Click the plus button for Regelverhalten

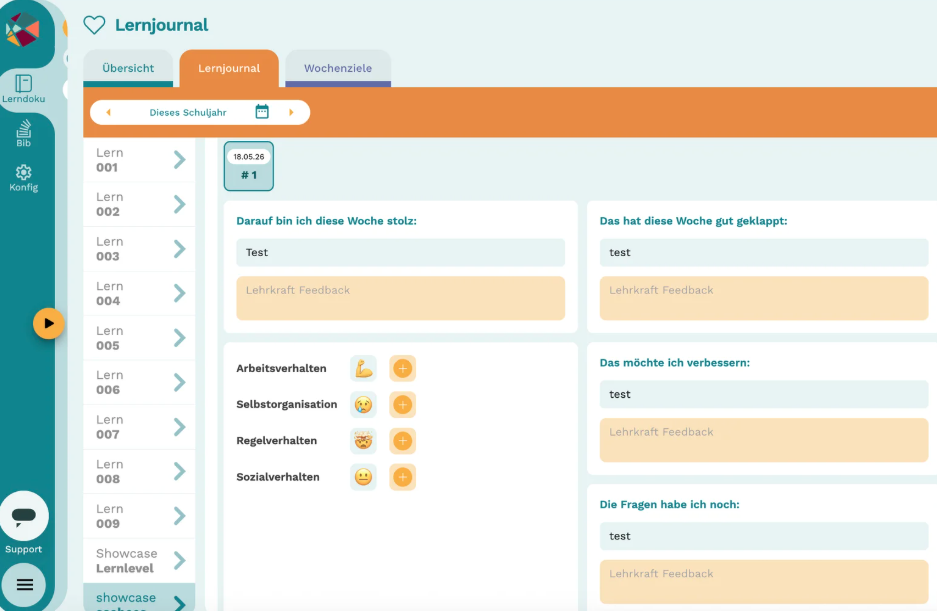click(403, 441)
